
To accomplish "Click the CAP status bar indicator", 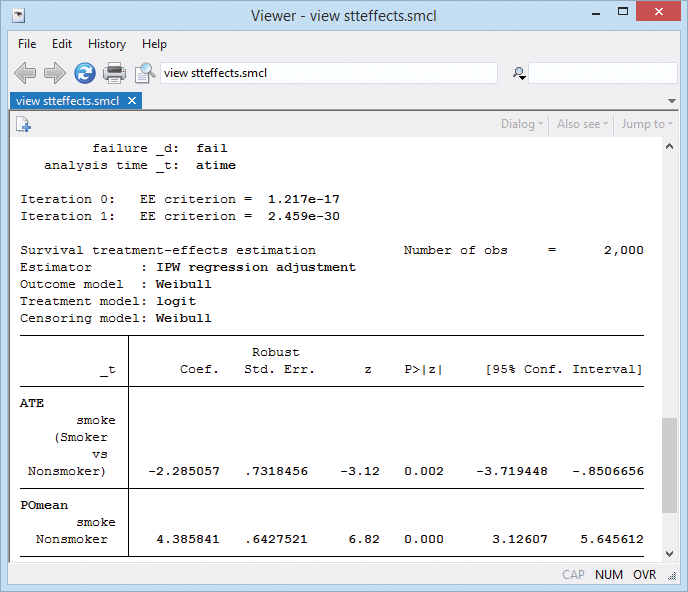I will [573, 575].
